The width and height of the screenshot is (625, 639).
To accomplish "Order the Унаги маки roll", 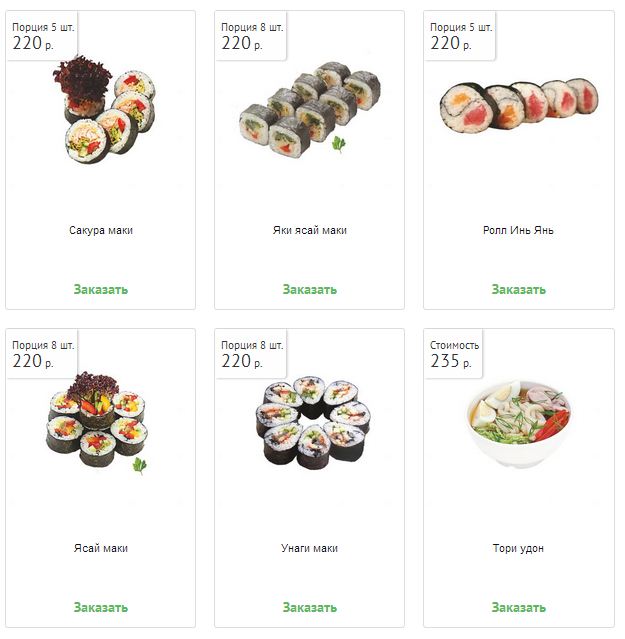I will click(310, 607).
